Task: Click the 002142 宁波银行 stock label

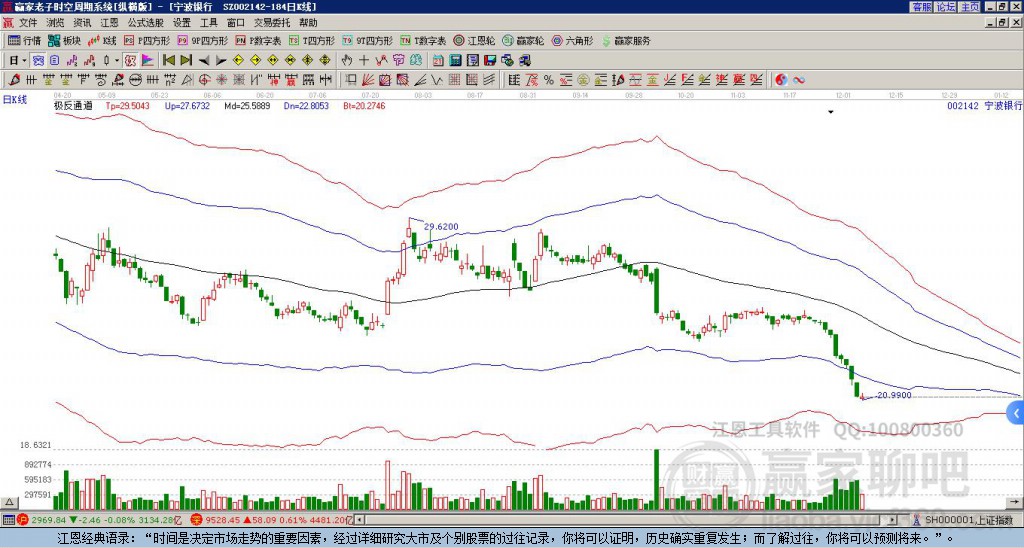Action: pos(984,105)
